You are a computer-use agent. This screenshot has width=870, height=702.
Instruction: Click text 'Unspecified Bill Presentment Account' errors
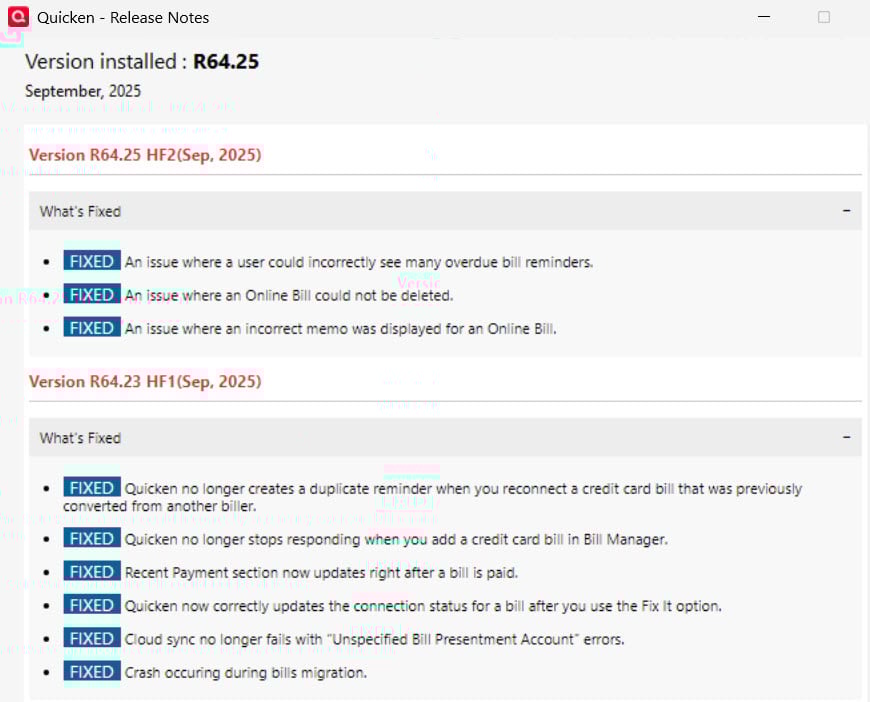pyautogui.click(x=375, y=639)
